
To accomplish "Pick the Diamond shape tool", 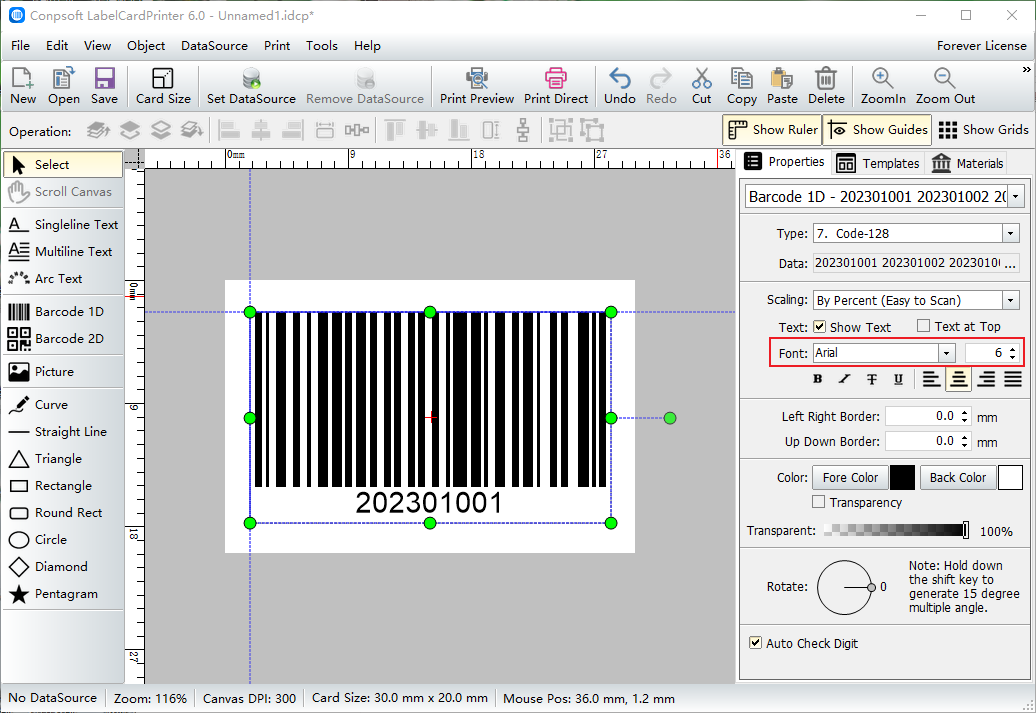I will coord(63,567).
